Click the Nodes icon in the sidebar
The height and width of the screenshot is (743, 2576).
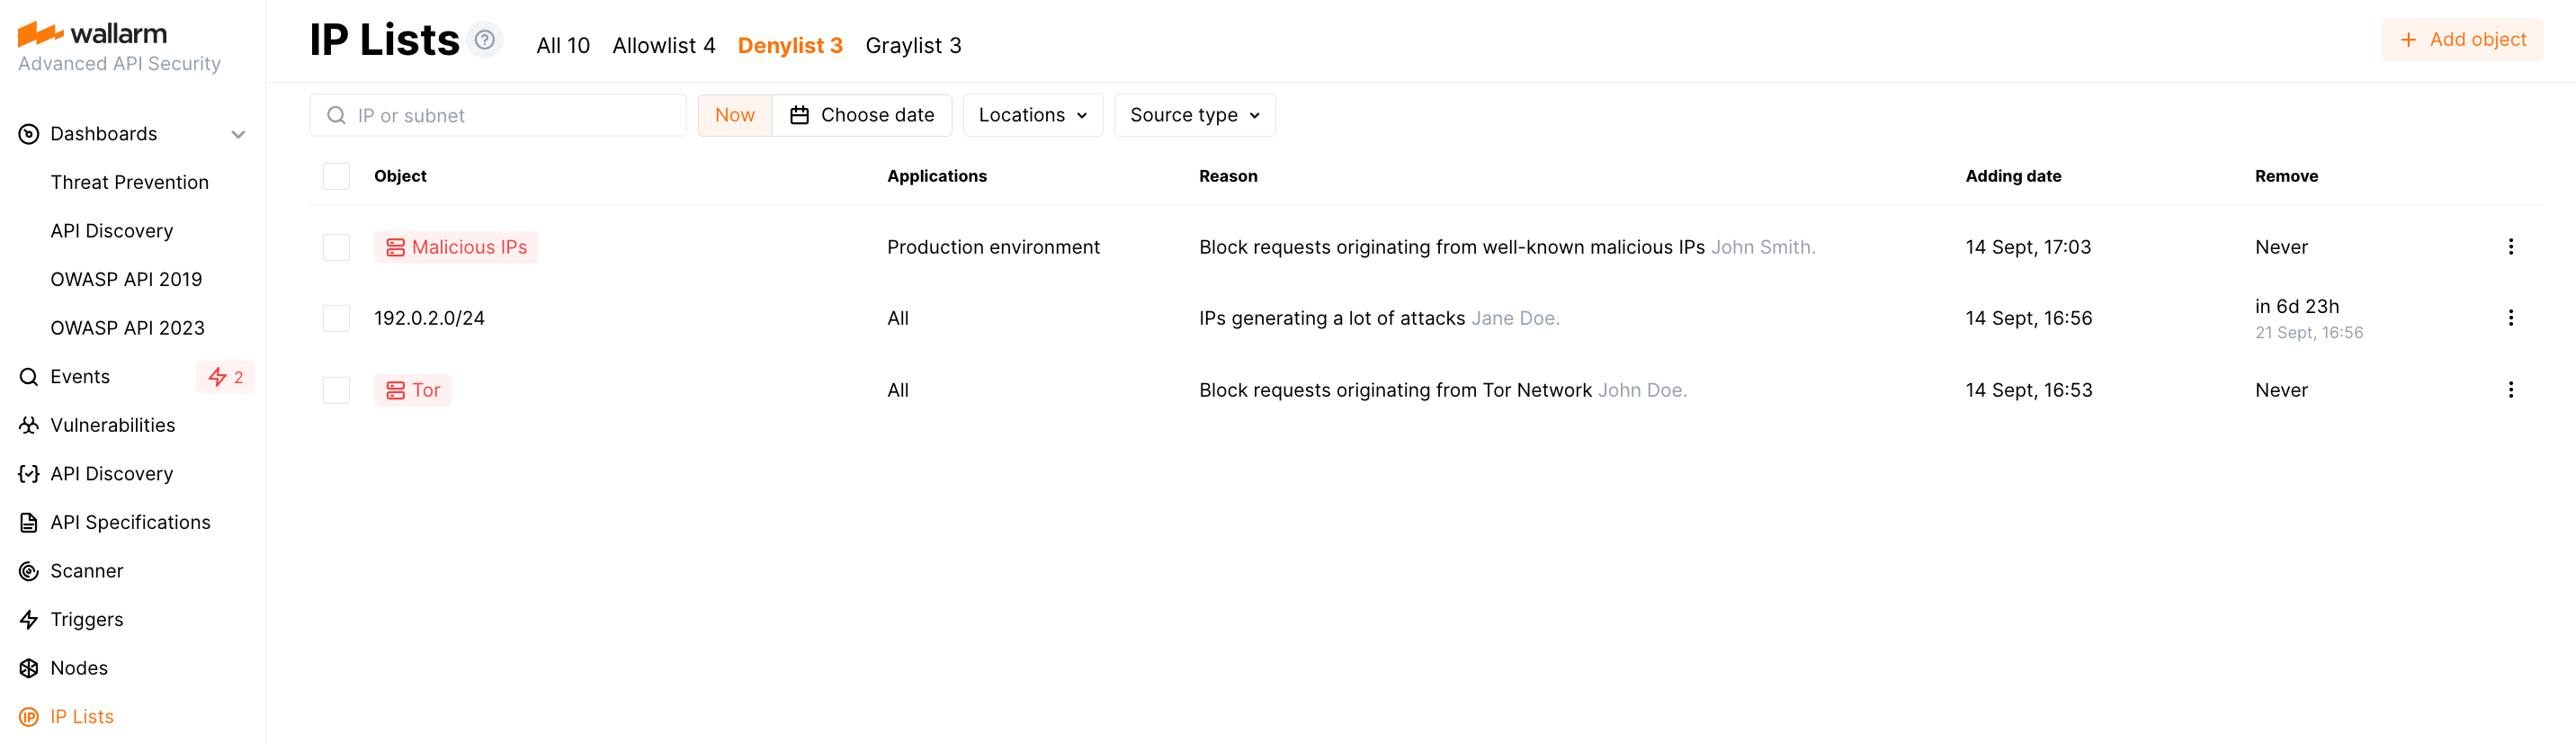(29, 668)
